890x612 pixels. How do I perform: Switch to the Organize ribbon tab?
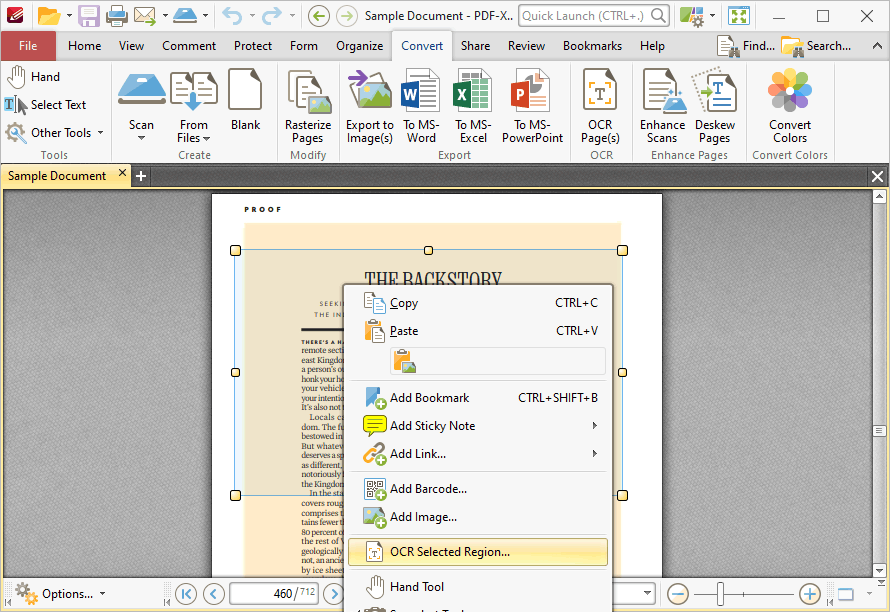[359, 46]
